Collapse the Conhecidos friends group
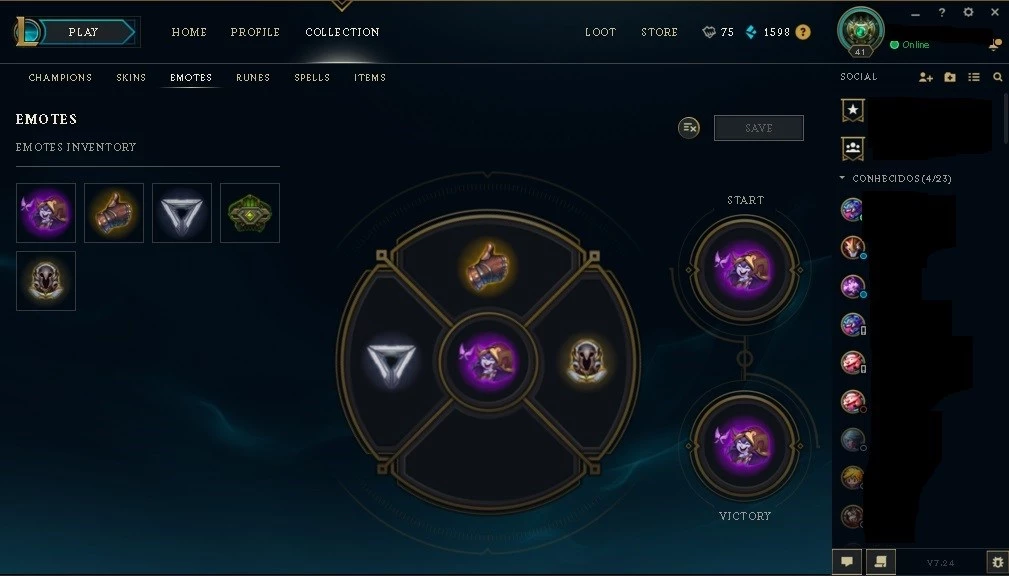 [x=842, y=178]
